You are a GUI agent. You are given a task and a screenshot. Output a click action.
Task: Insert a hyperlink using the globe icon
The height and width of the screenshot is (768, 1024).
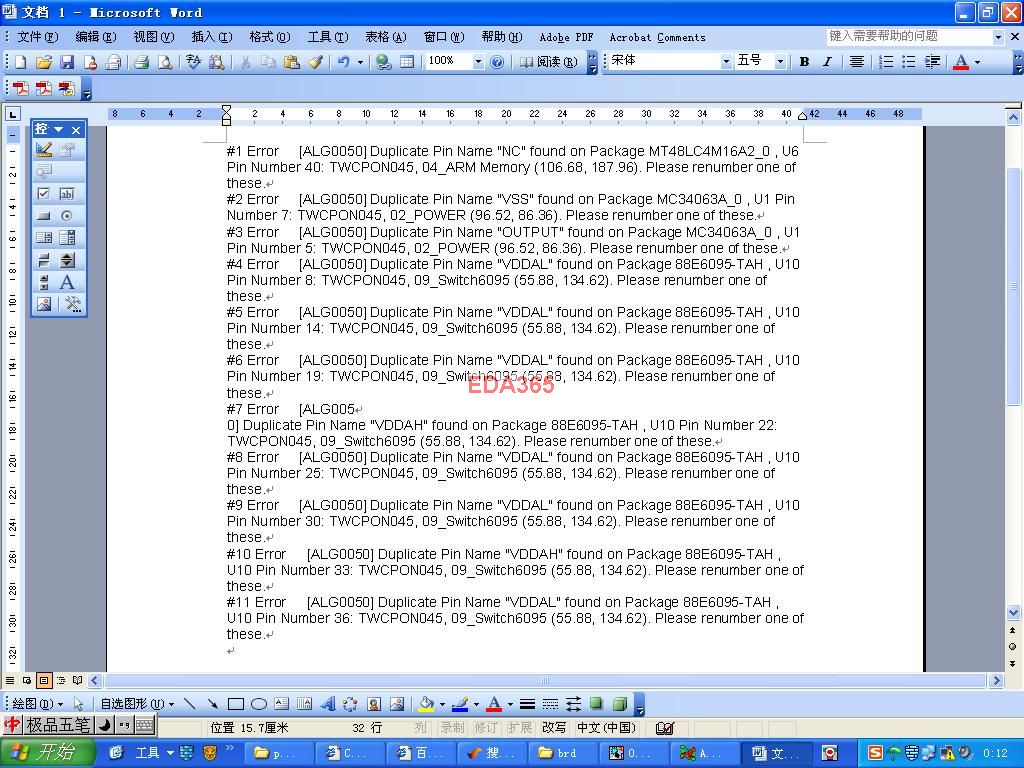tap(384, 62)
